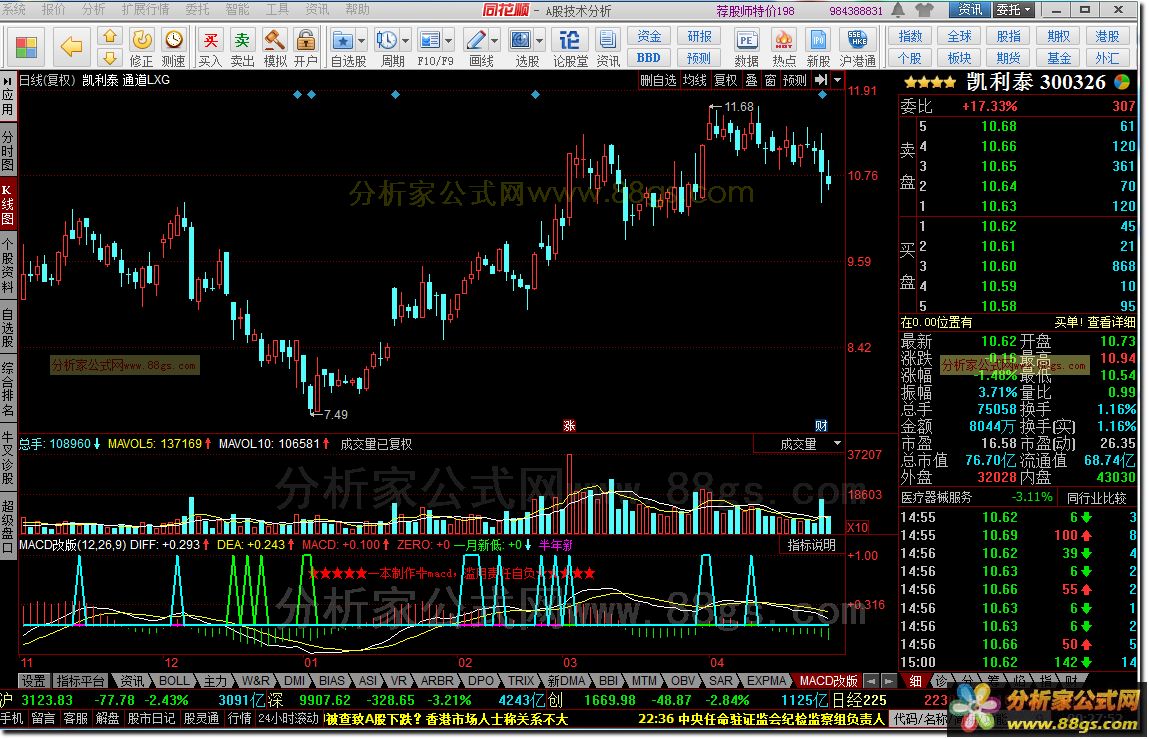1149x739 pixels.
Task: Open the 沪港通 SSE HKE icon
Action: [857, 40]
